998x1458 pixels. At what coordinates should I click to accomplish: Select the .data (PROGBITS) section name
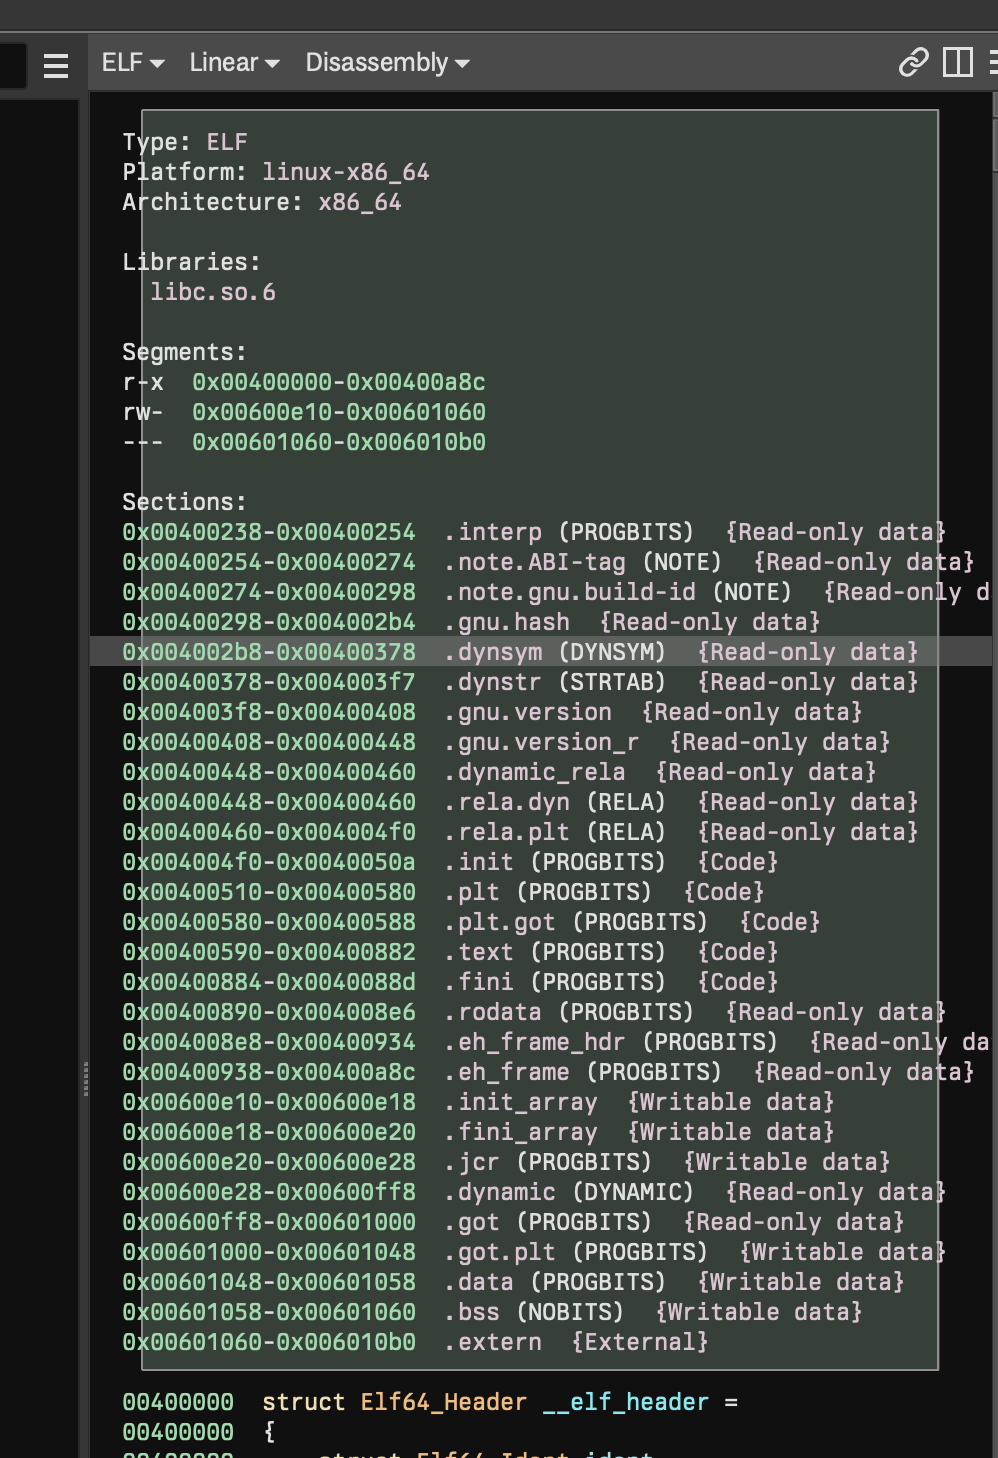click(x=555, y=1282)
